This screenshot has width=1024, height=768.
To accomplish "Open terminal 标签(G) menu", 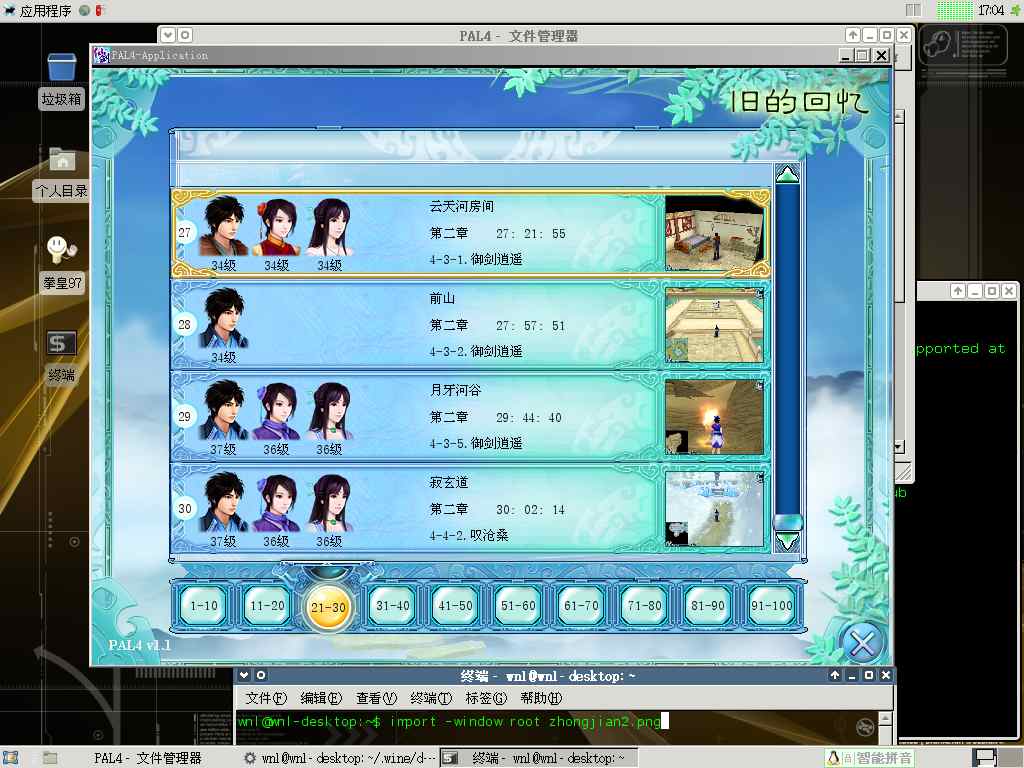I will (486, 698).
